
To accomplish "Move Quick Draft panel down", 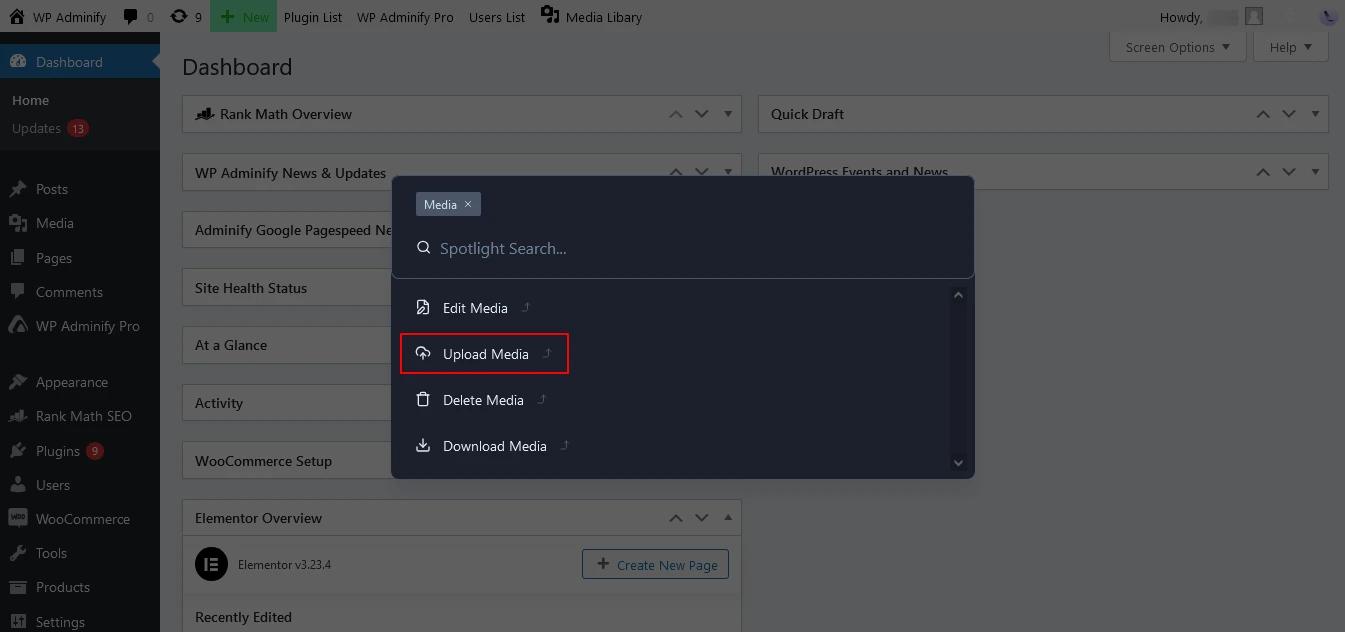I will point(1289,114).
